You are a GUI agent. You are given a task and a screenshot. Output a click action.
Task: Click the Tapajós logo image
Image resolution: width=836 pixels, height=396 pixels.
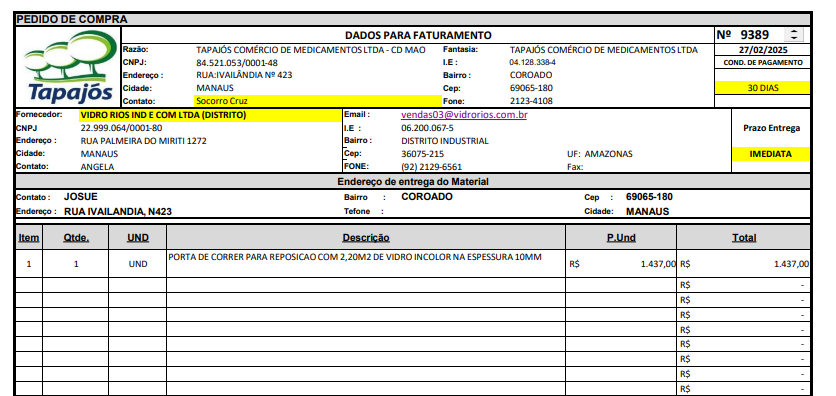pos(69,67)
